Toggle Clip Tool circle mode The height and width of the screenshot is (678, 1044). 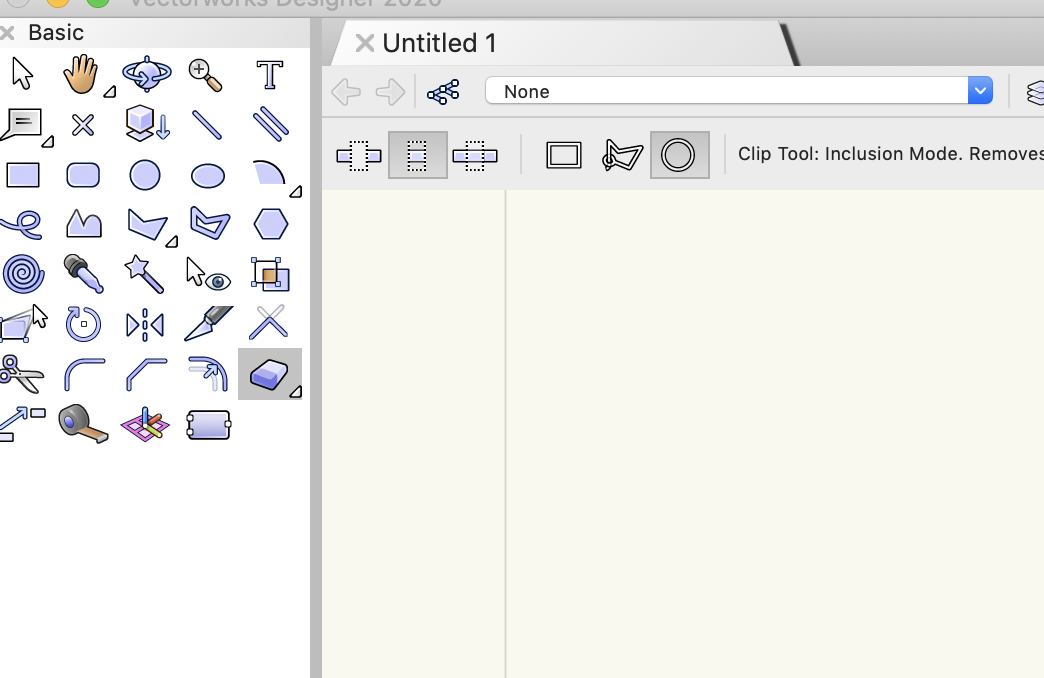coord(679,155)
